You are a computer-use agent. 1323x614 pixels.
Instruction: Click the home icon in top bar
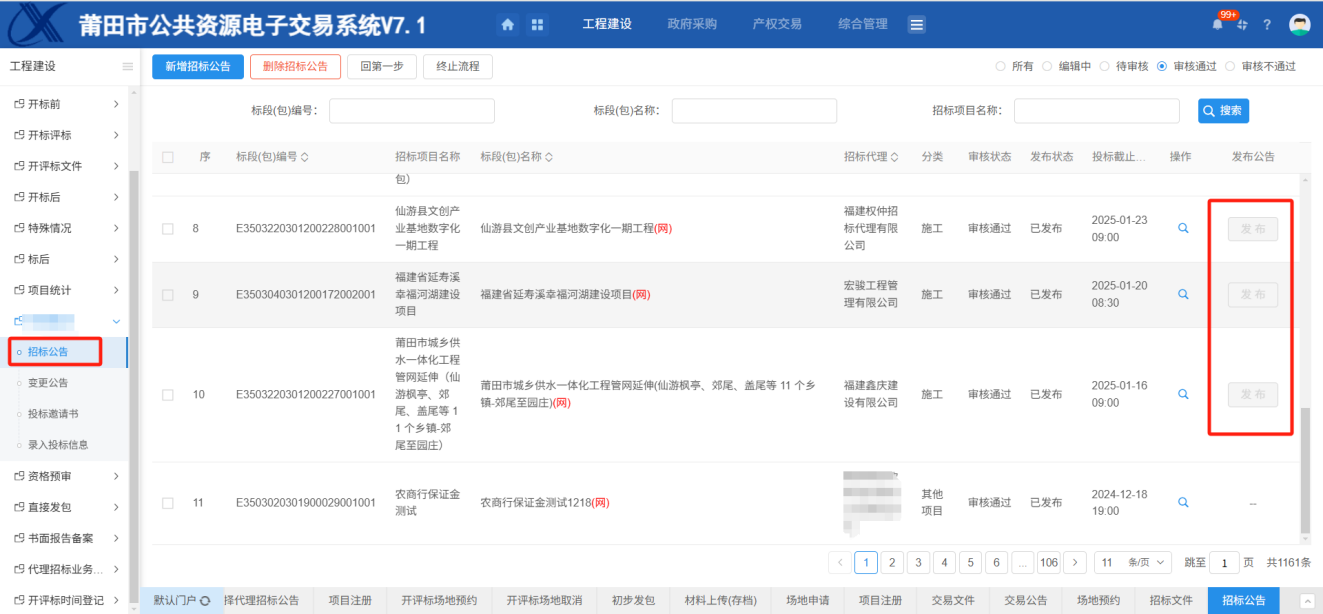(508, 25)
